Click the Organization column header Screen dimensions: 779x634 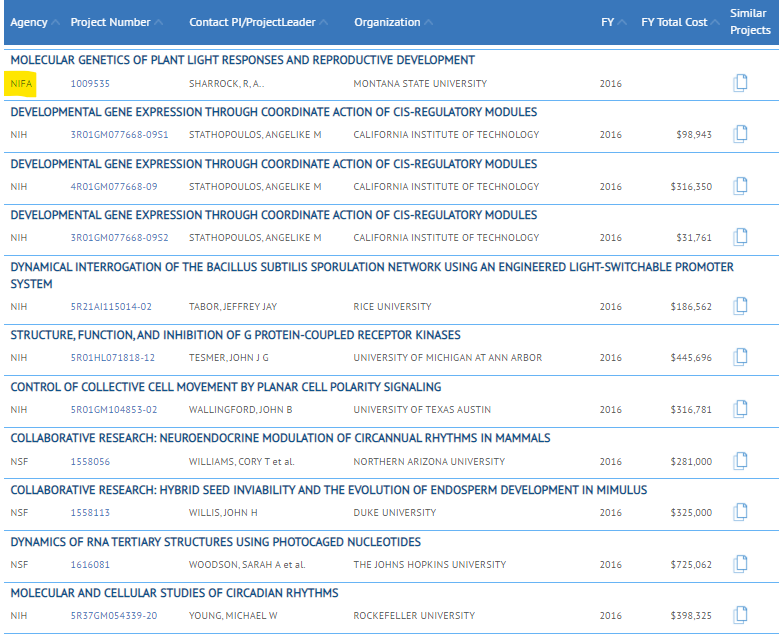point(387,22)
